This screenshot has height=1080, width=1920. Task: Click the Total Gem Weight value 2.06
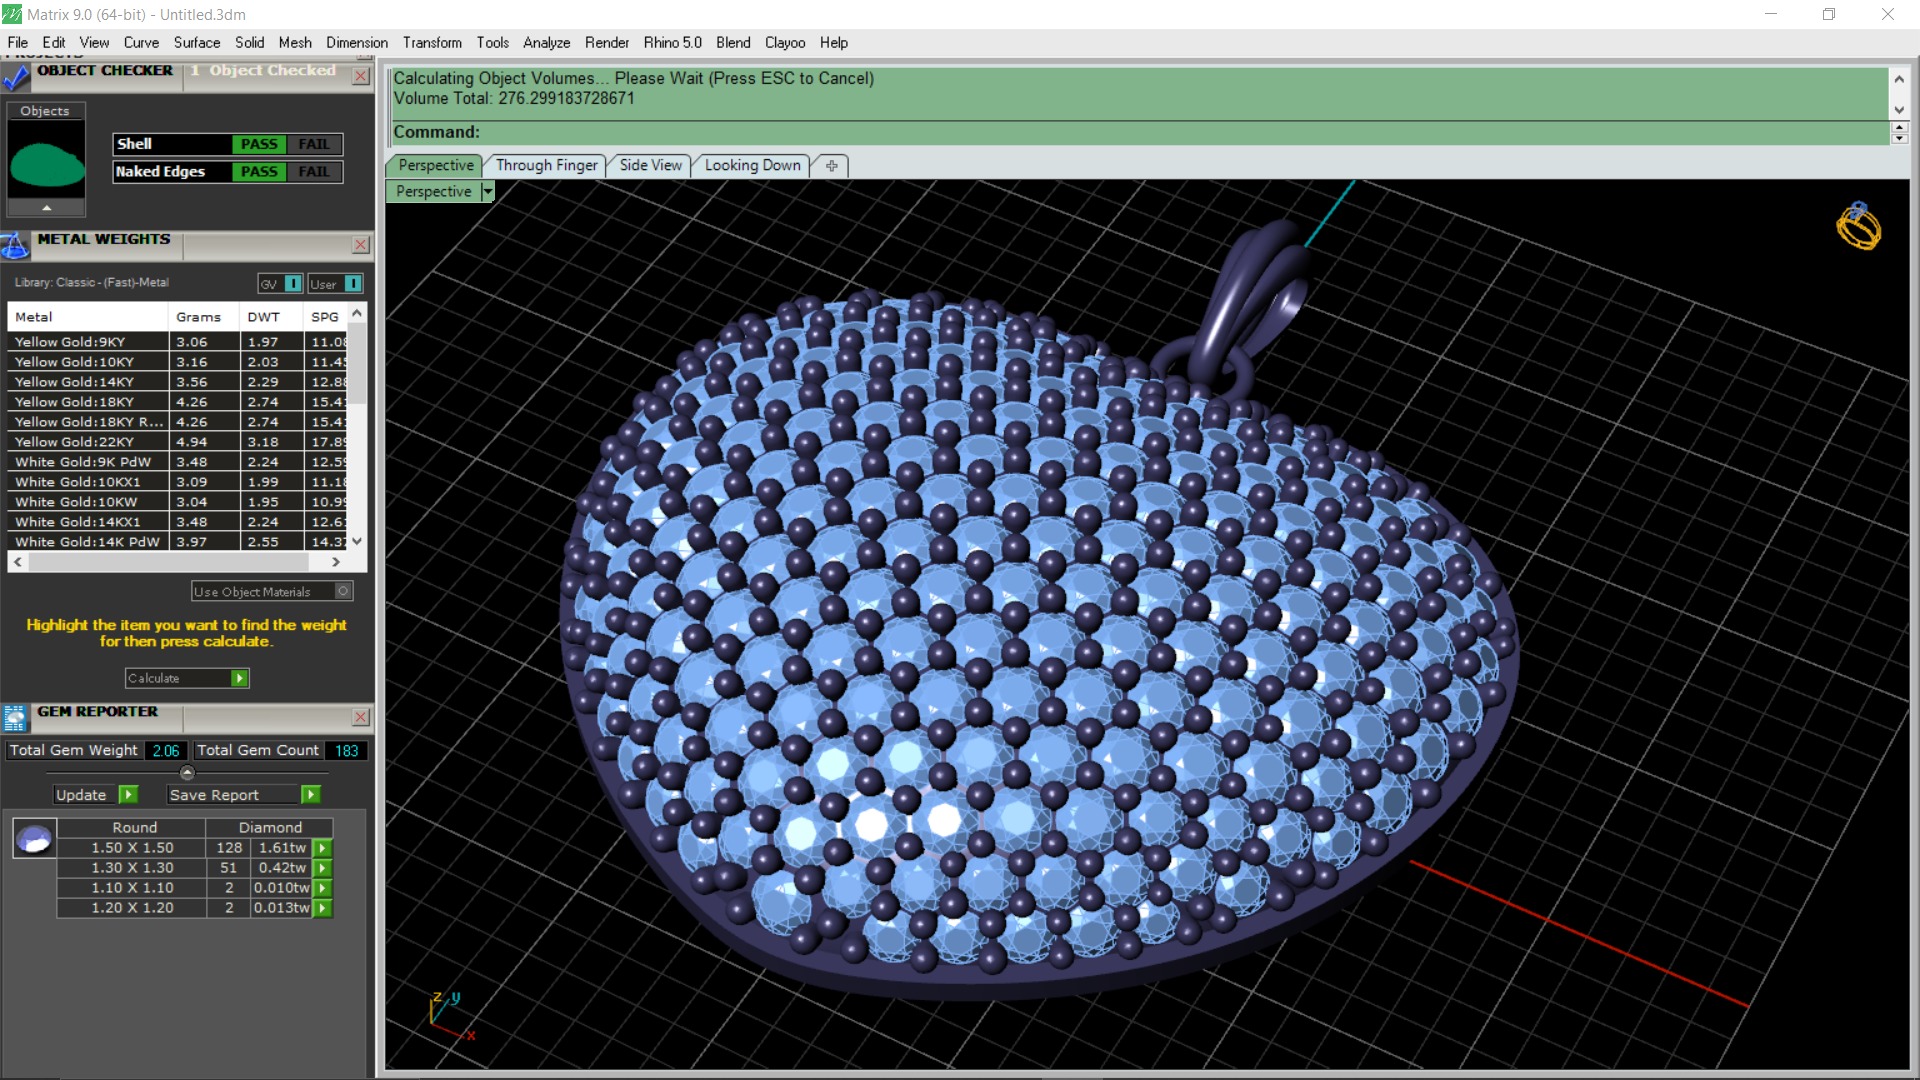pyautogui.click(x=166, y=751)
